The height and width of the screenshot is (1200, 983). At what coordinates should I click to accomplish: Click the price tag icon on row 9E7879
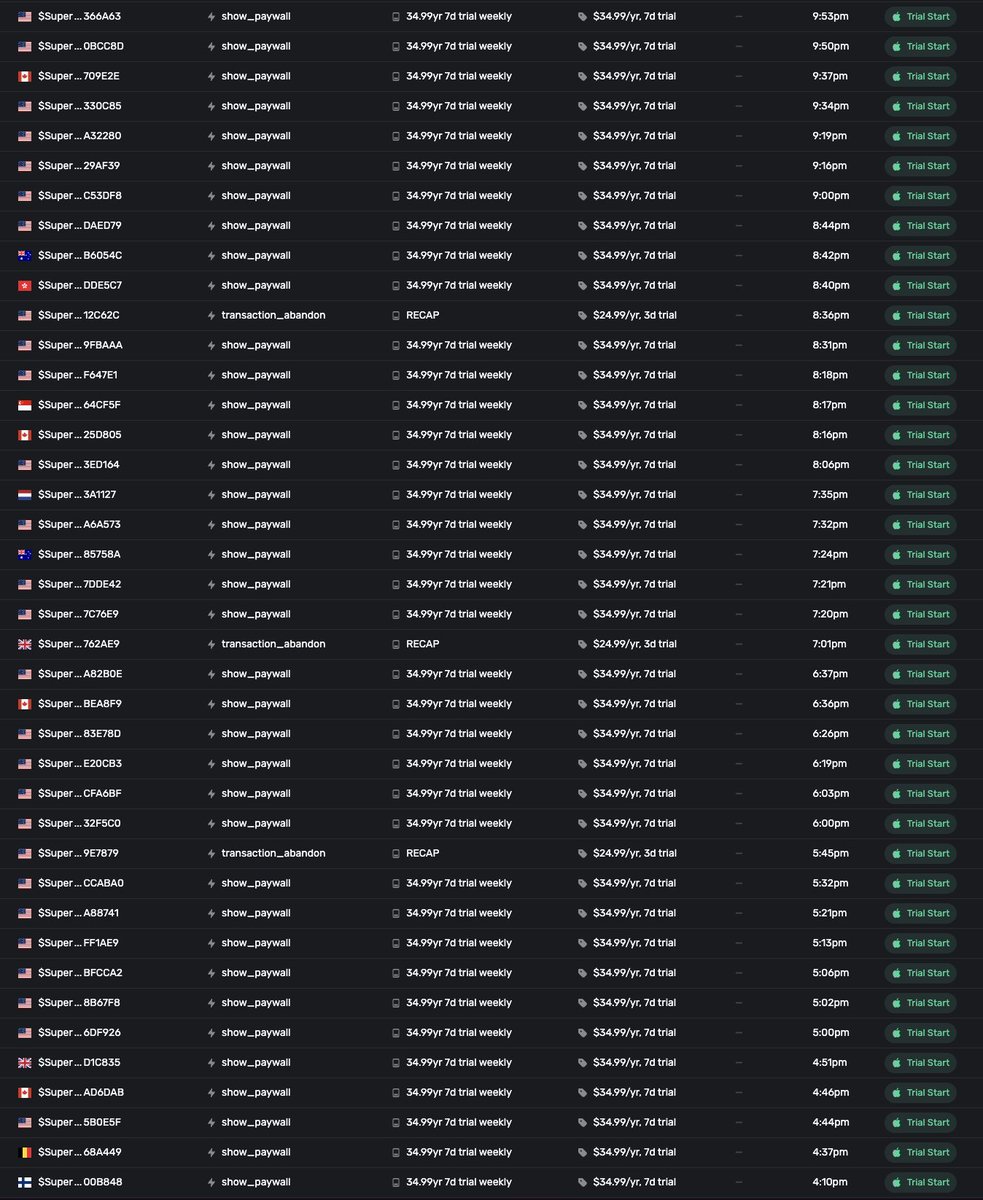click(583, 853)
